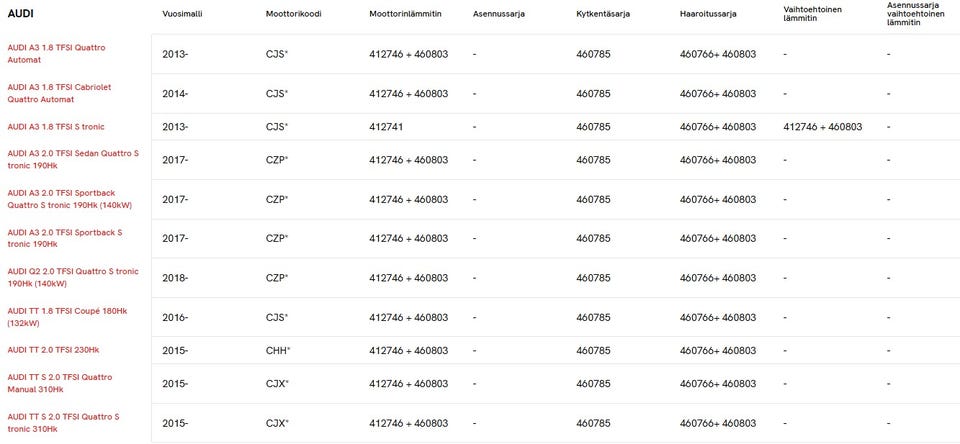Select the CHH* engine code cell
The image size is (960, 444).
click(x=277, y=350)
